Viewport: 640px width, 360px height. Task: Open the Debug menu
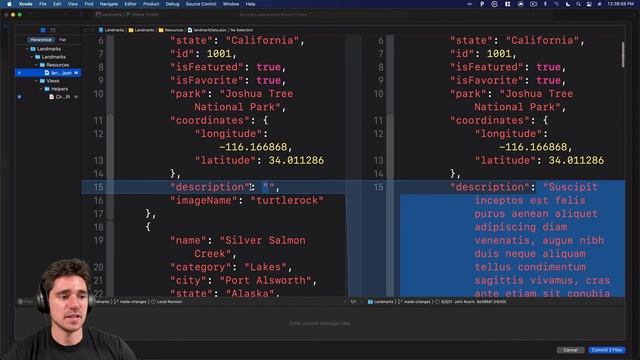coord(172,4)
